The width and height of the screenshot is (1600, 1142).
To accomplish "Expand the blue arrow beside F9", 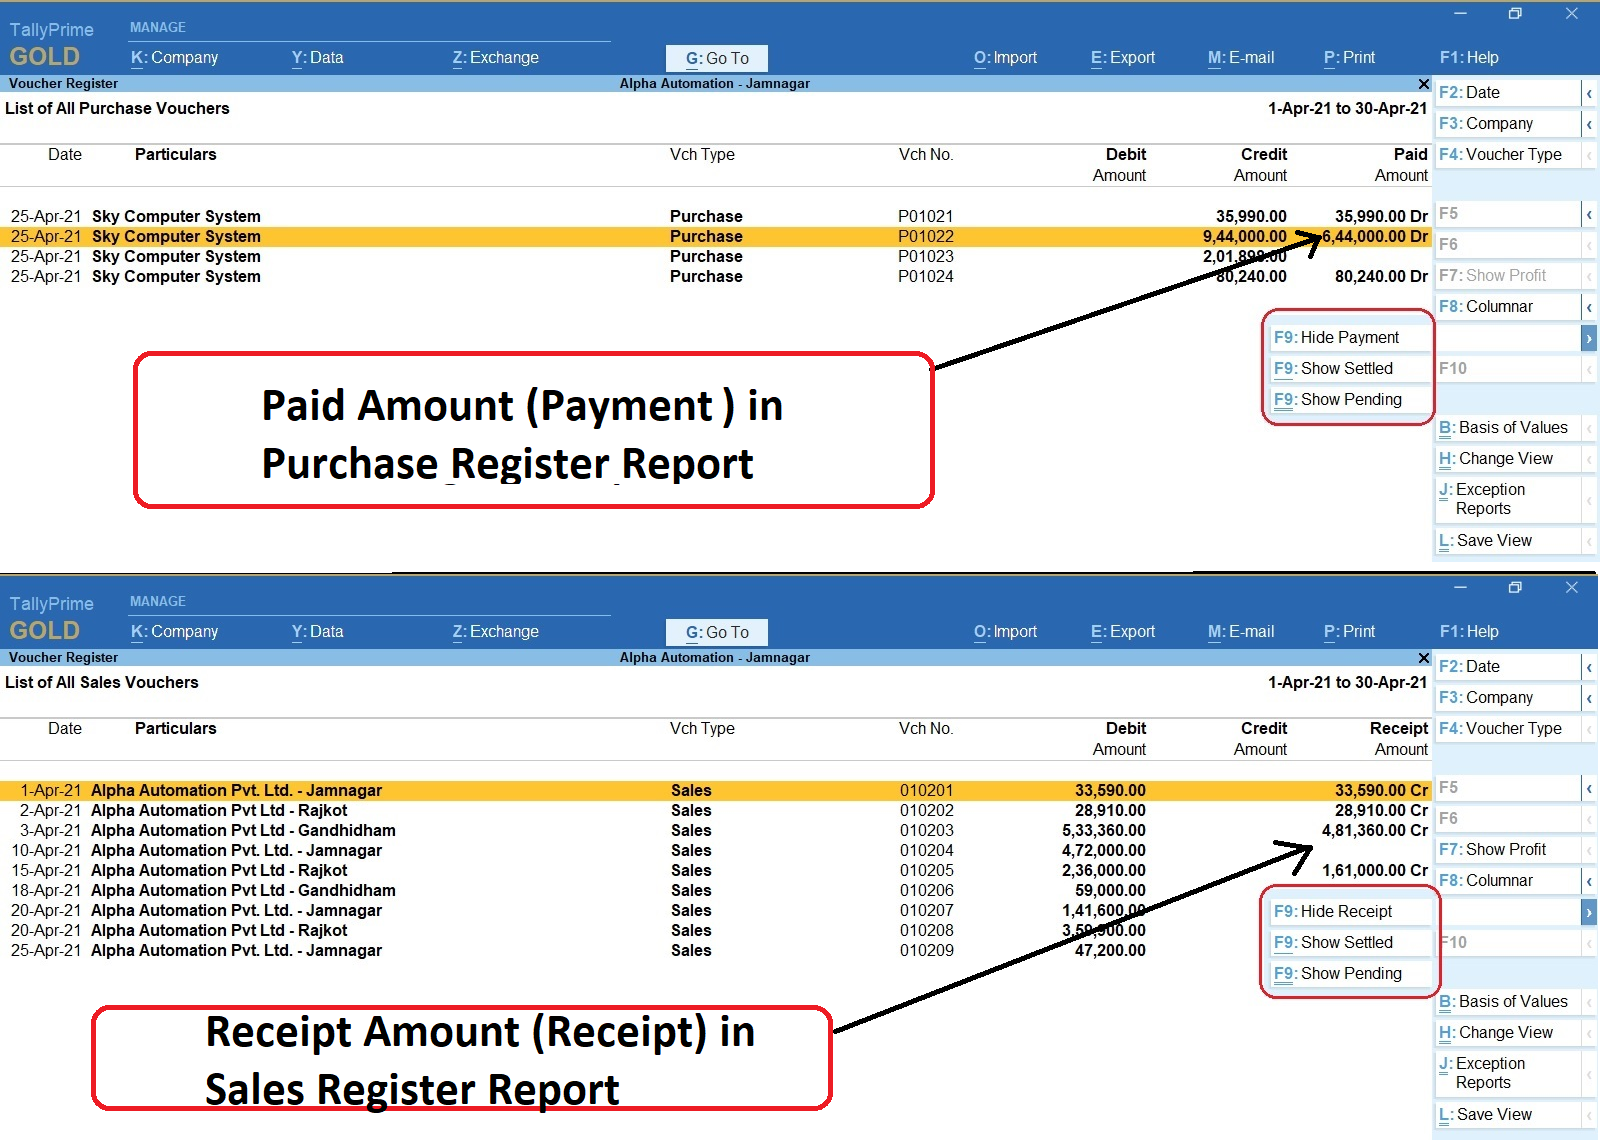I will point(1588,337).
